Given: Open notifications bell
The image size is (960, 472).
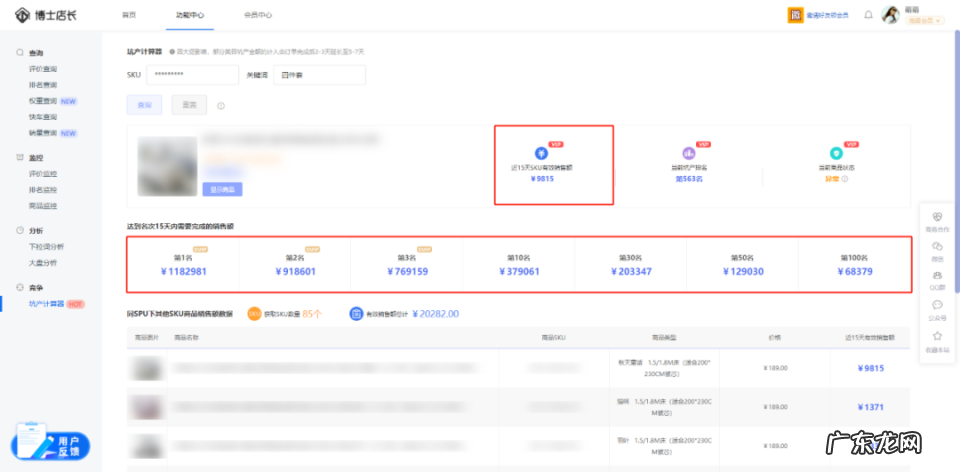Looking at the screenshot, I should (x=868, y=15).
